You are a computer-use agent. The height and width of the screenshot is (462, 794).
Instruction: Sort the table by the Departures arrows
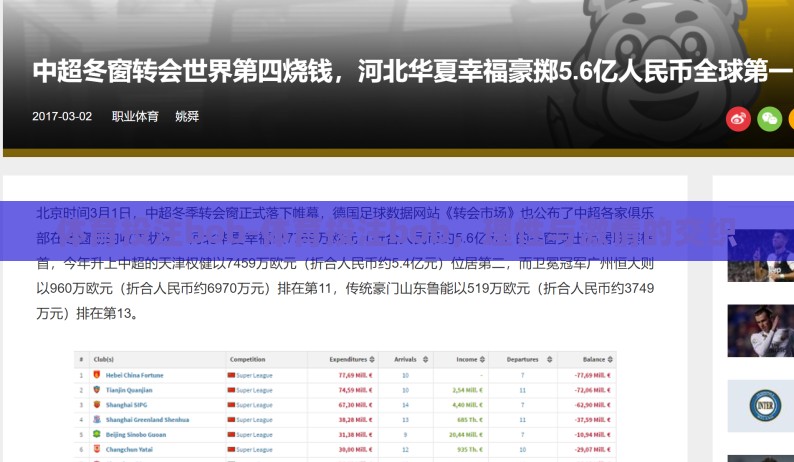click(549, 359)
